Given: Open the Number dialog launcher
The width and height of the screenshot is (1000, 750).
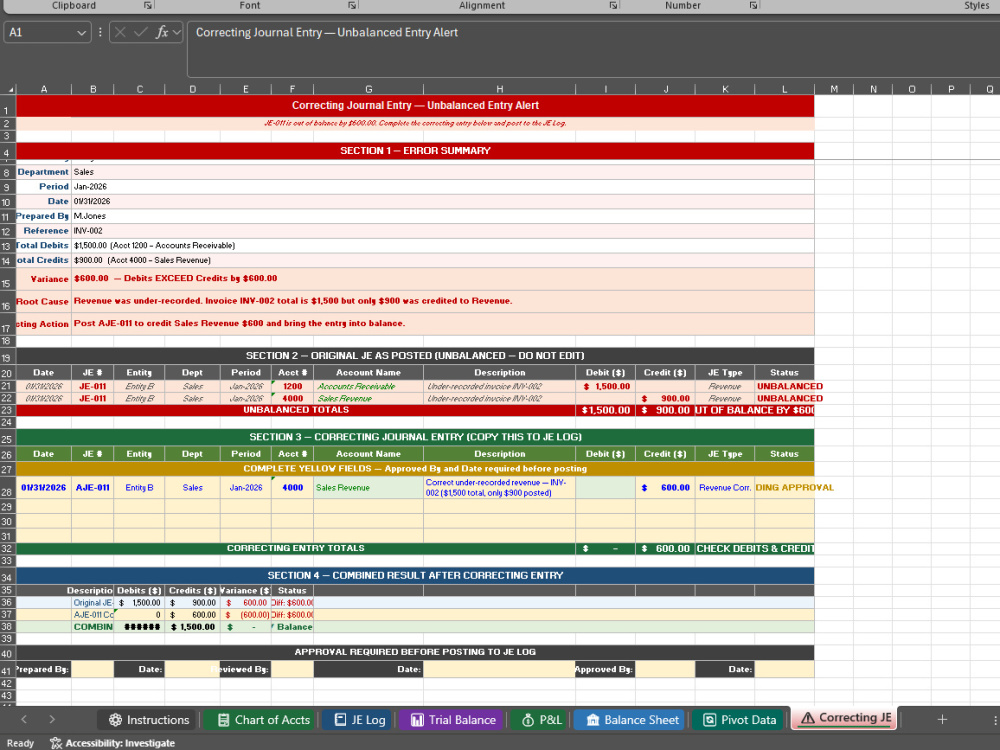Looking at the screenshot, I should tap(754, 5).
